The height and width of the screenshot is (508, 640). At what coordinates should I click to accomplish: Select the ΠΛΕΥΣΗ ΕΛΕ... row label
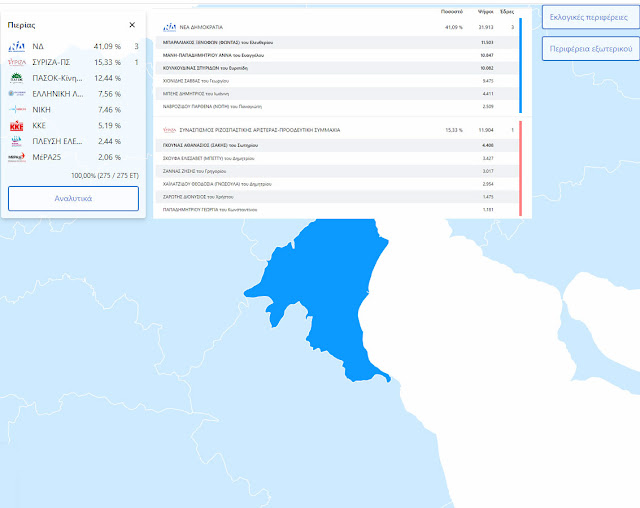pyautogui.click(x=57, y=141)
